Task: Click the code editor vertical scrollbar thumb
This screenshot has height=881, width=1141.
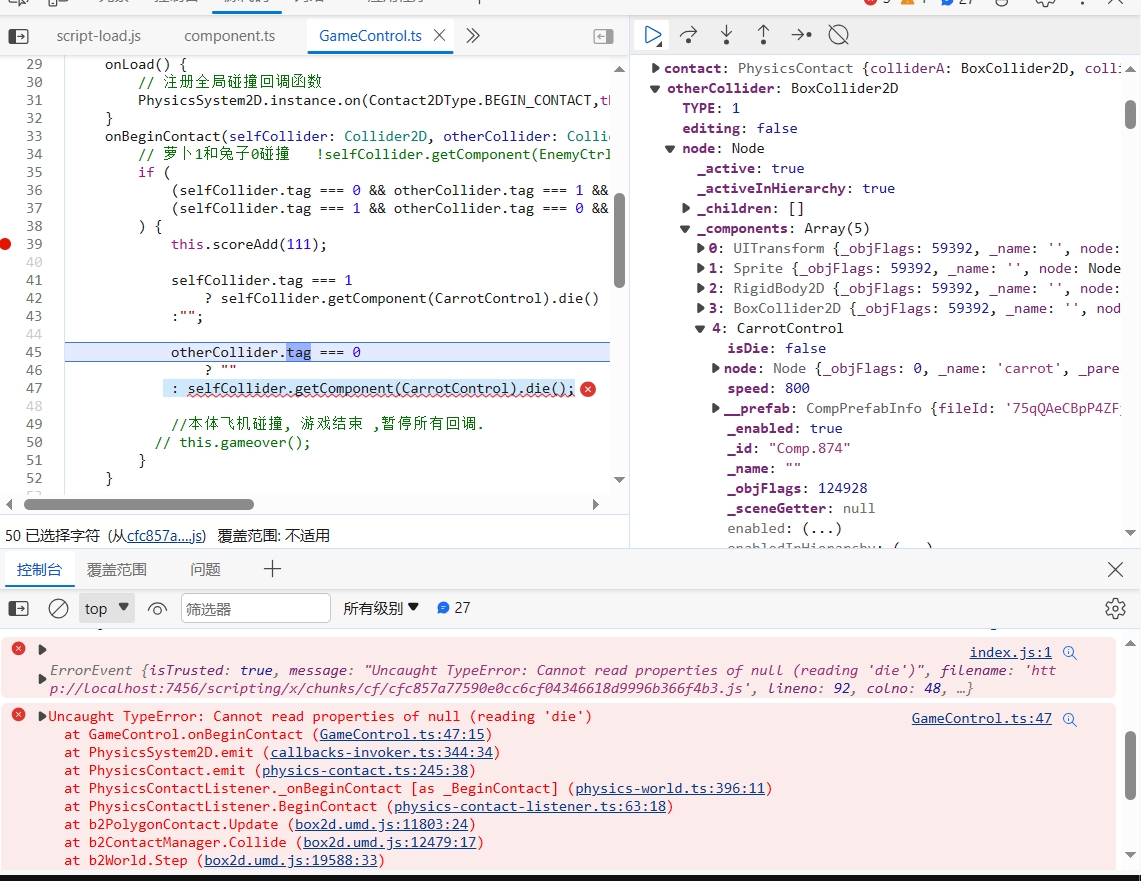Action: (x=619, y=240)
